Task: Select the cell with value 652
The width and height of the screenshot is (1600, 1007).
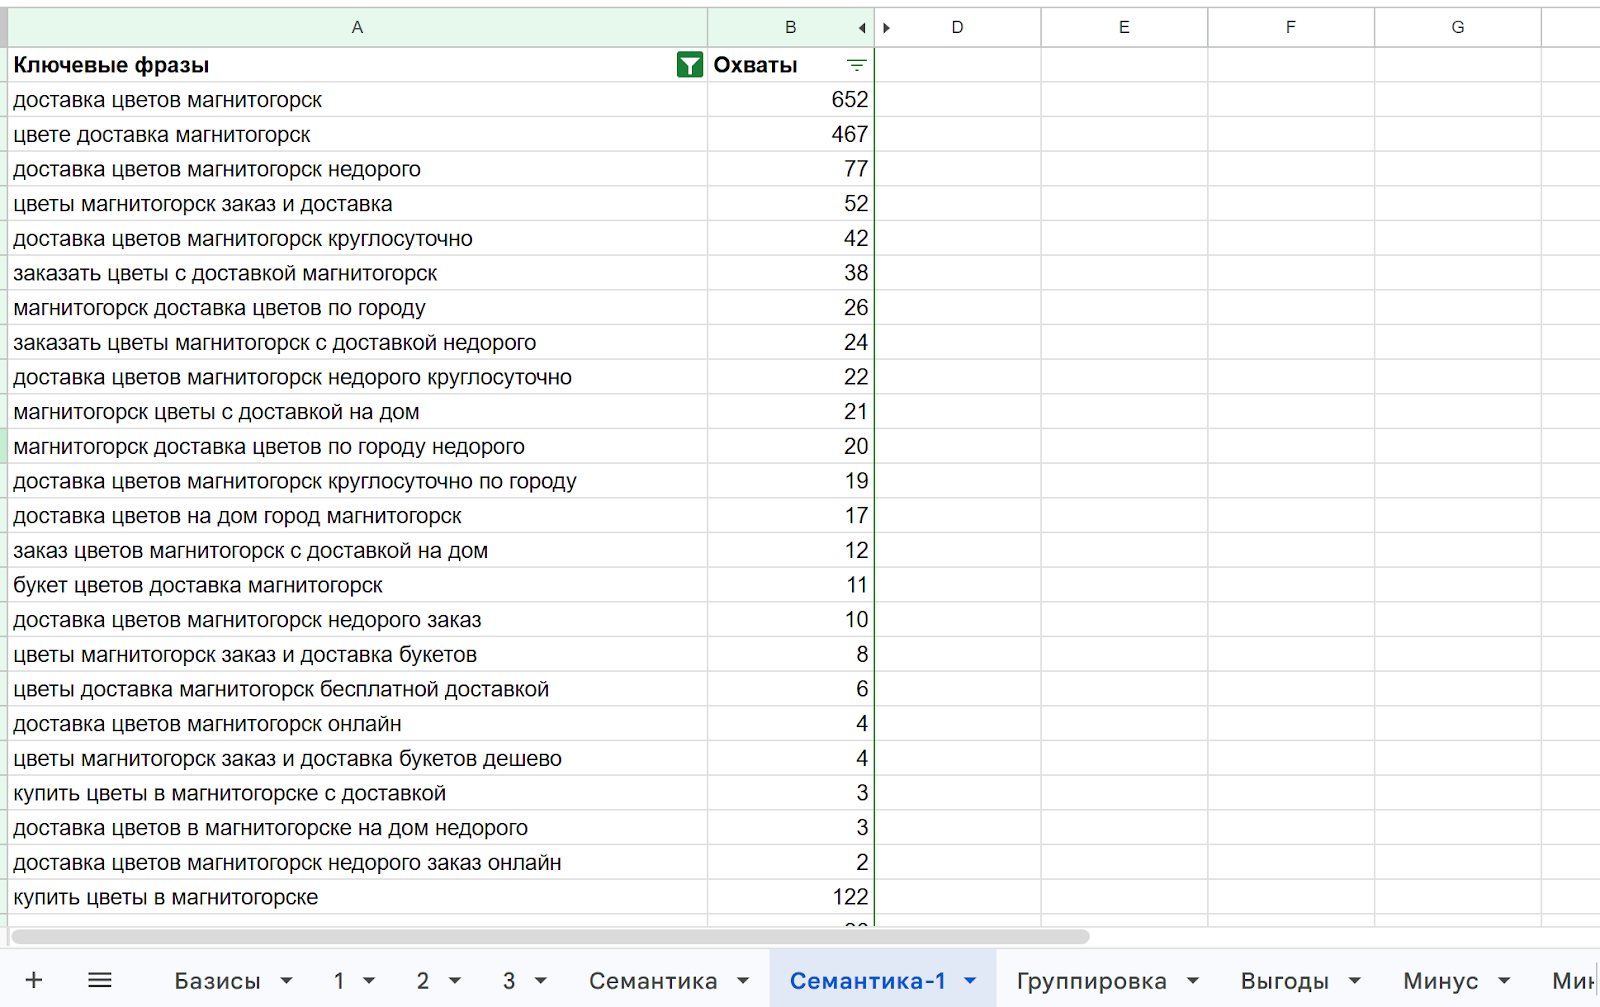Action: coord(790,100)
